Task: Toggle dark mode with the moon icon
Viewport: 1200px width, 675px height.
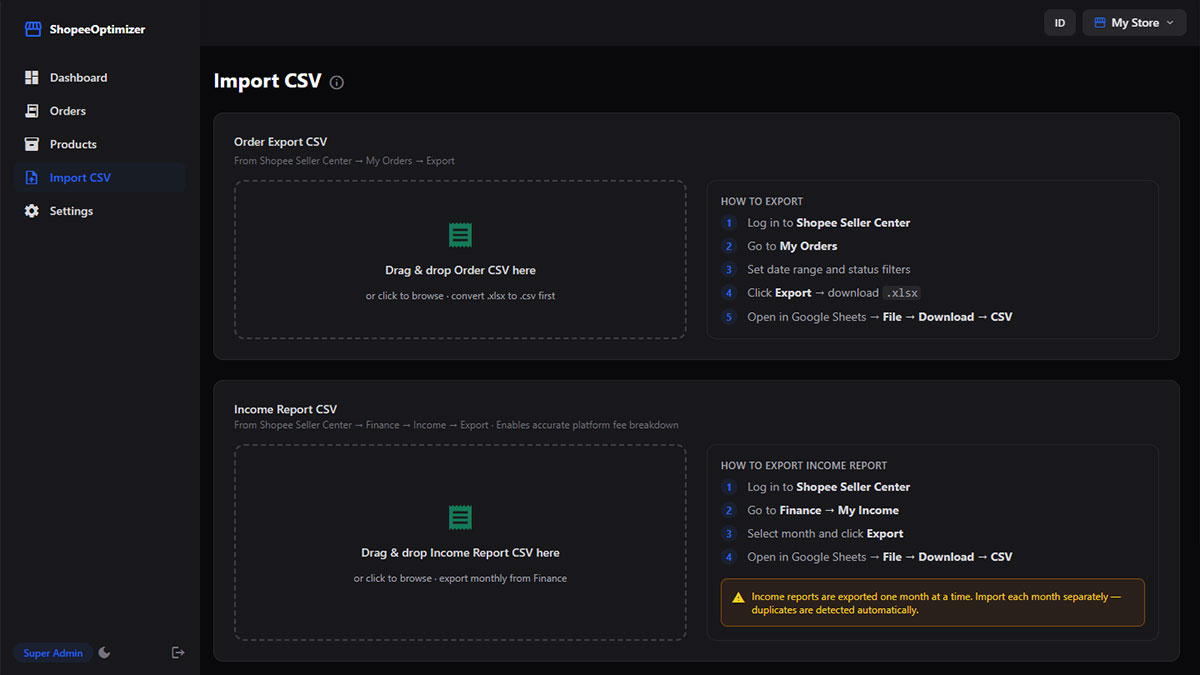Action: (104, 653)
